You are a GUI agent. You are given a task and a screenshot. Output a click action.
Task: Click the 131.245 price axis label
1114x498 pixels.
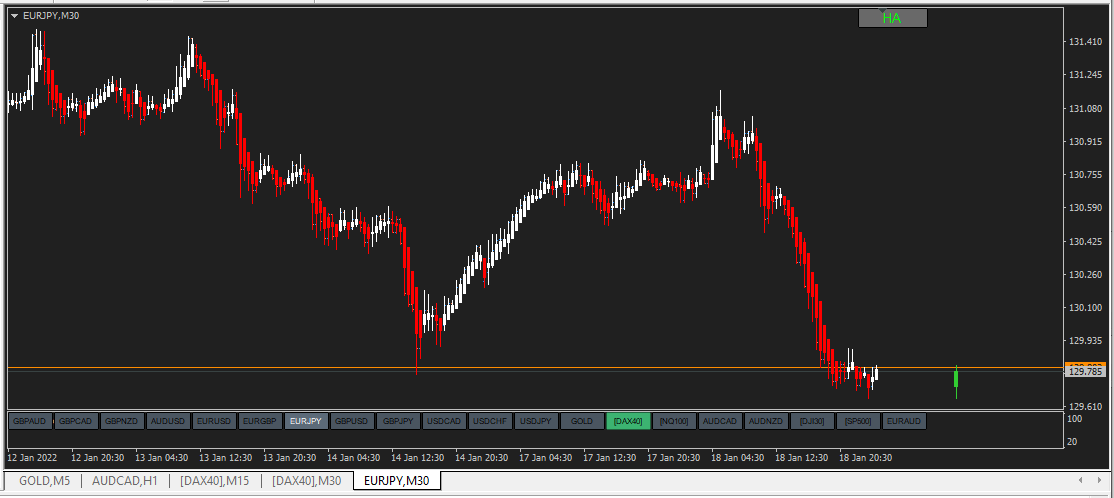click(1085, 75)
